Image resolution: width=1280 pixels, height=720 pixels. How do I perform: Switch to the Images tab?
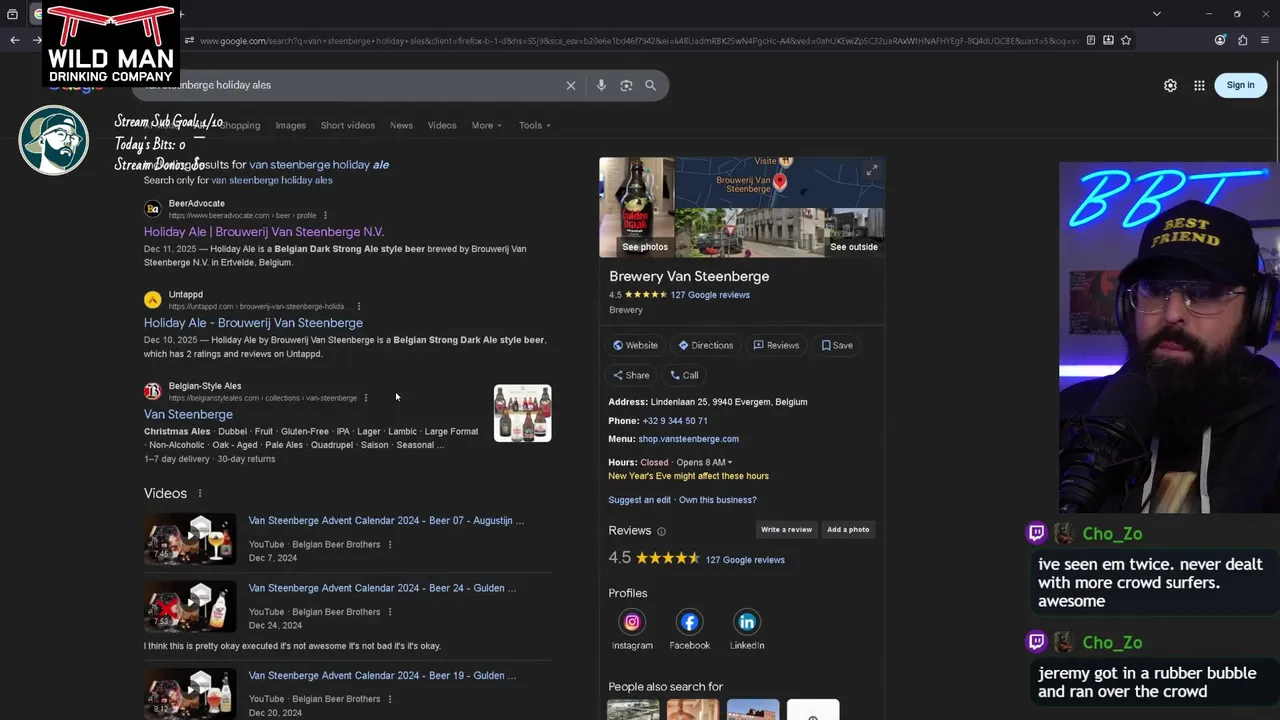coord(291,125)
